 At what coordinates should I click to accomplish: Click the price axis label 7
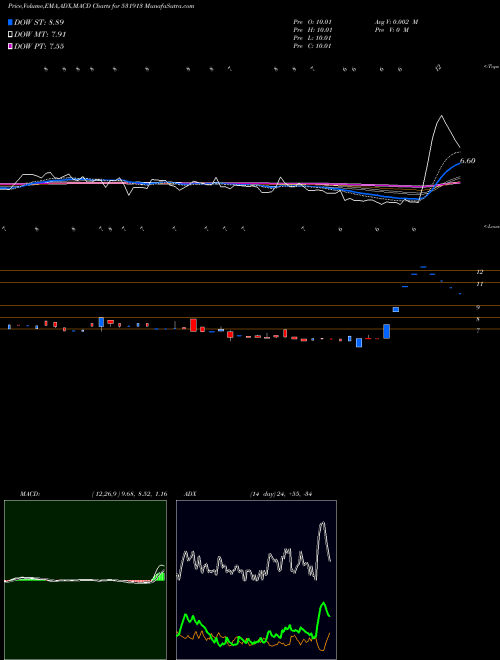coord(478,331)
